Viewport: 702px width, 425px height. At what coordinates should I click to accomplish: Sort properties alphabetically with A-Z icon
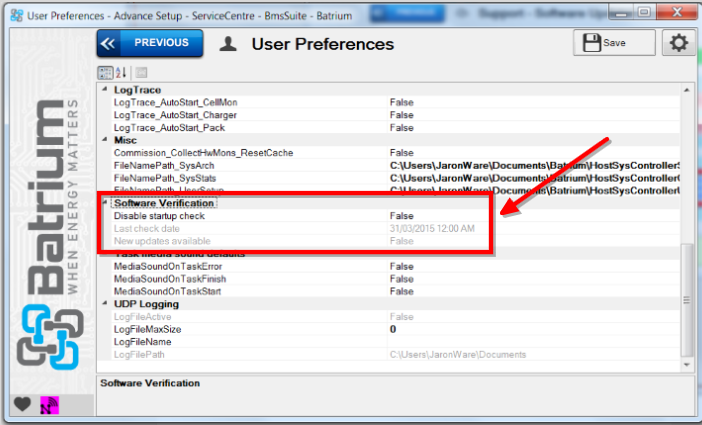point(121,73)
